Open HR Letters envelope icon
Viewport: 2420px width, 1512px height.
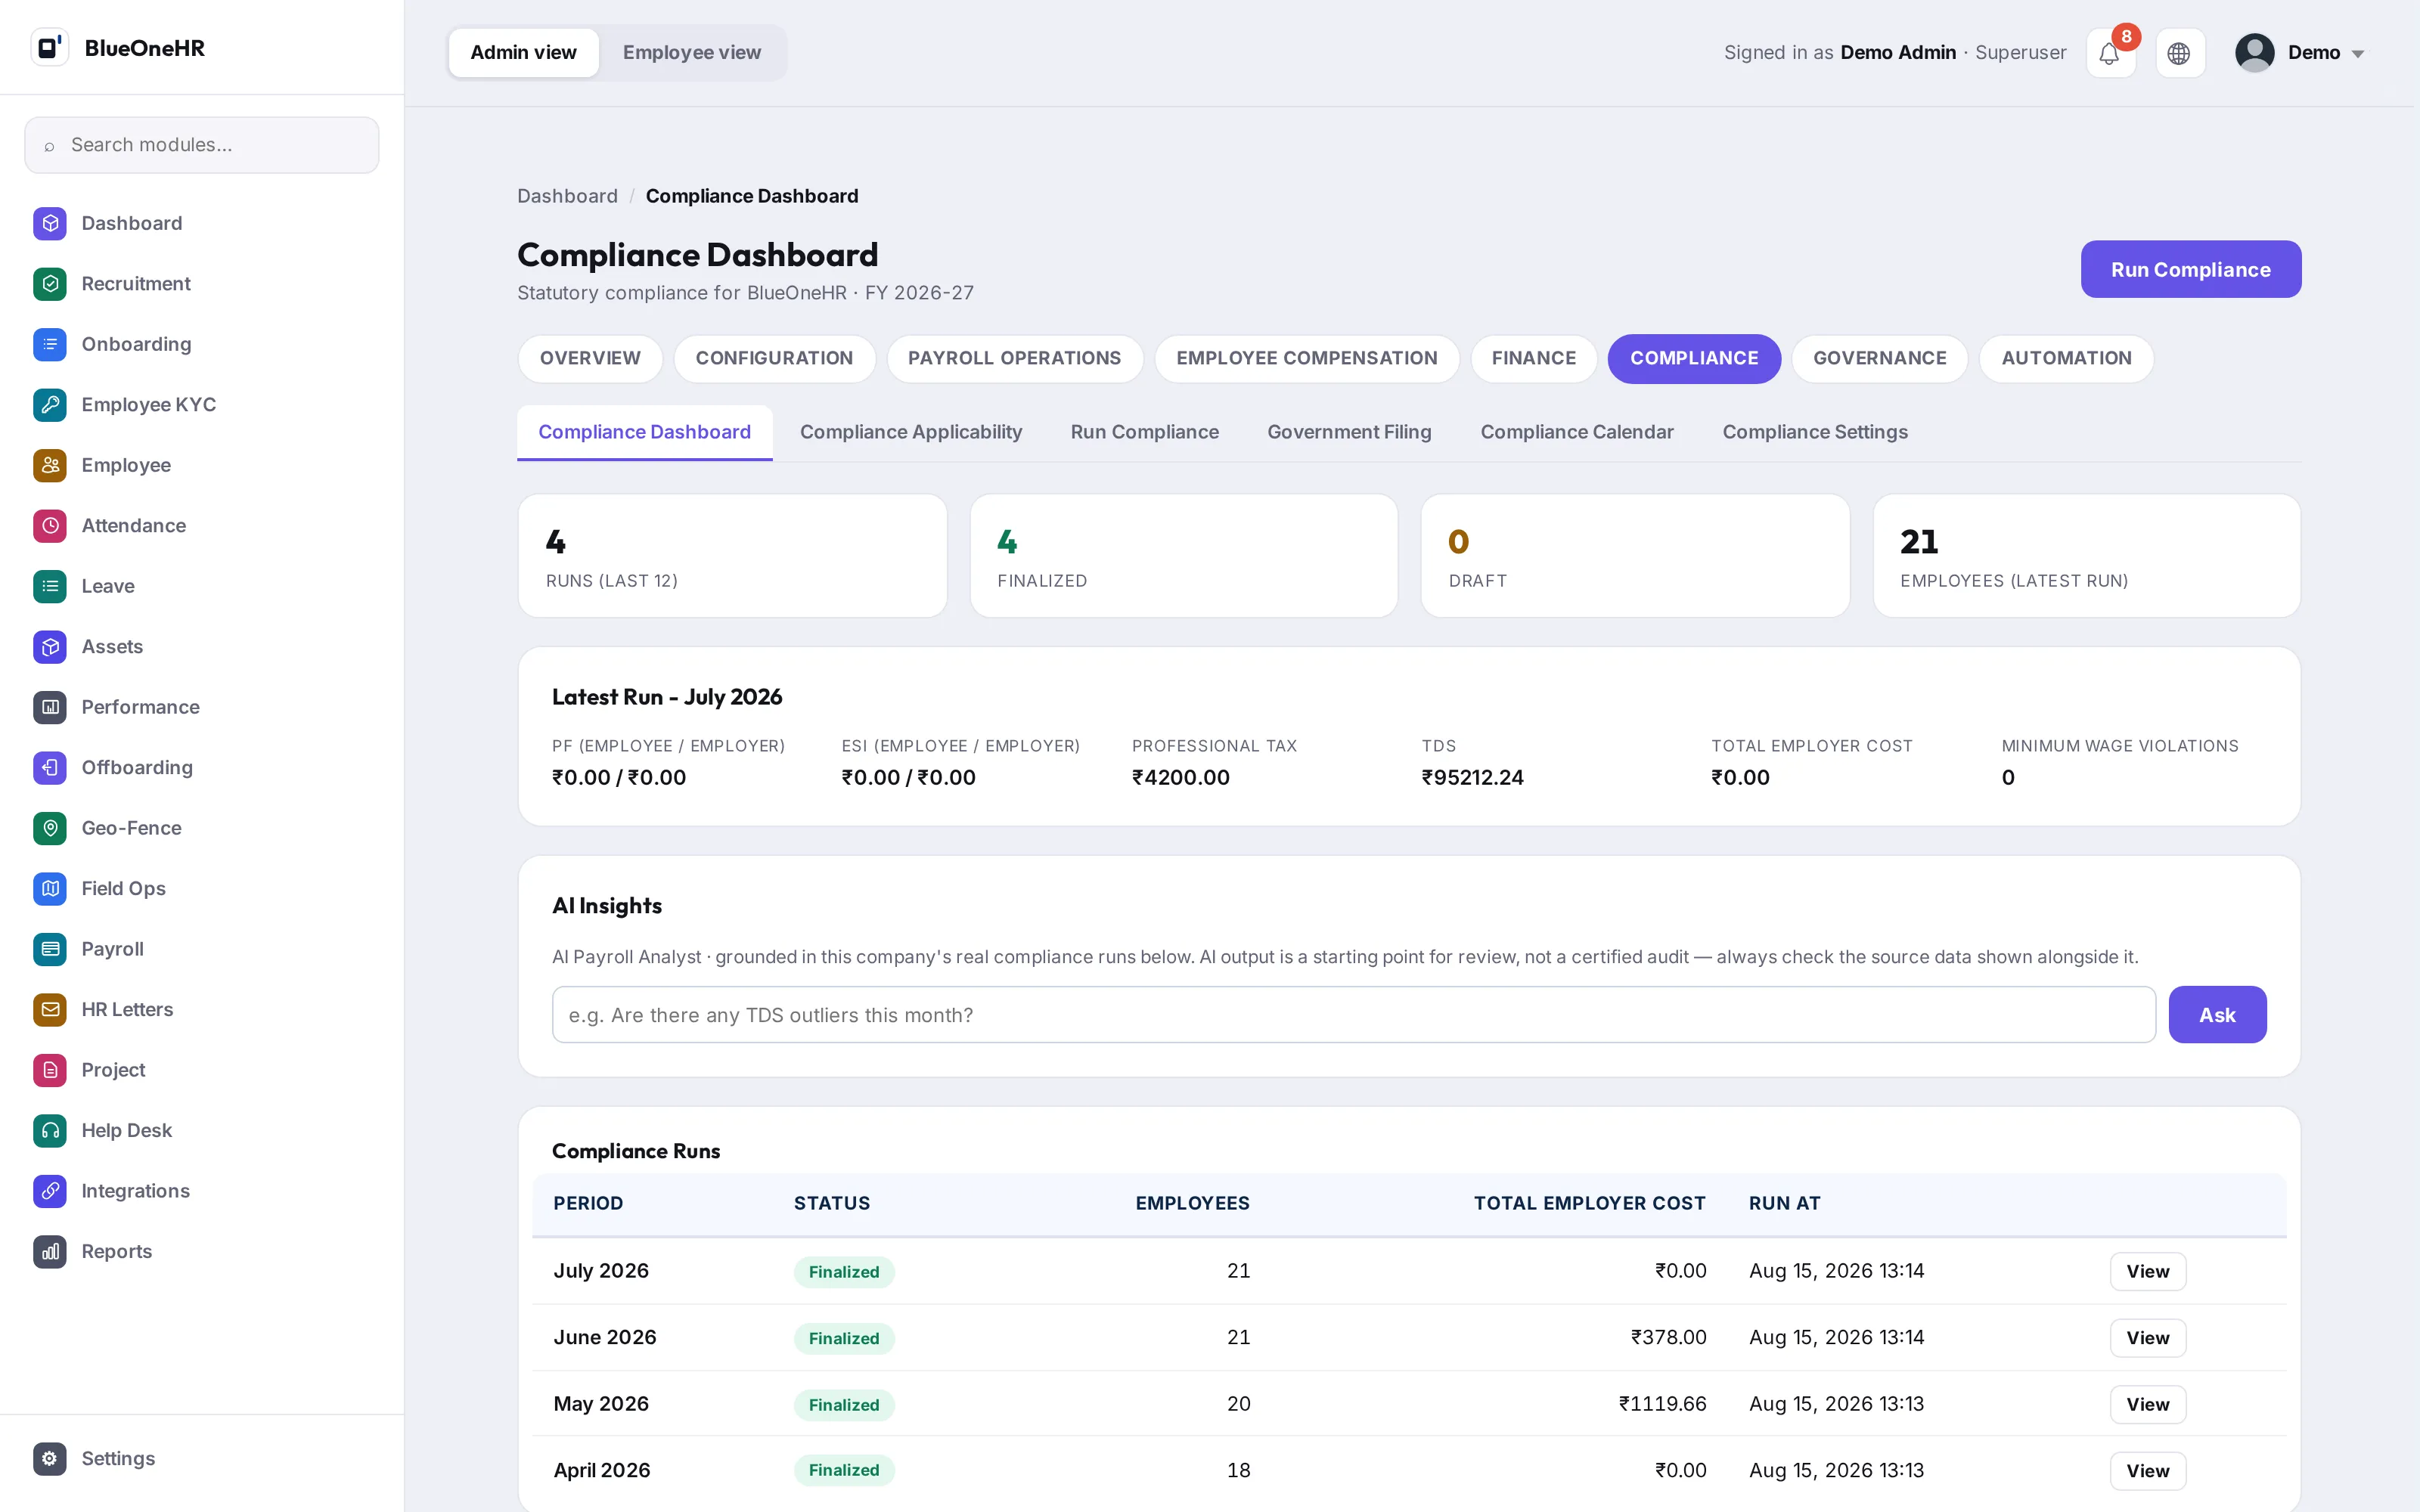50,1010
